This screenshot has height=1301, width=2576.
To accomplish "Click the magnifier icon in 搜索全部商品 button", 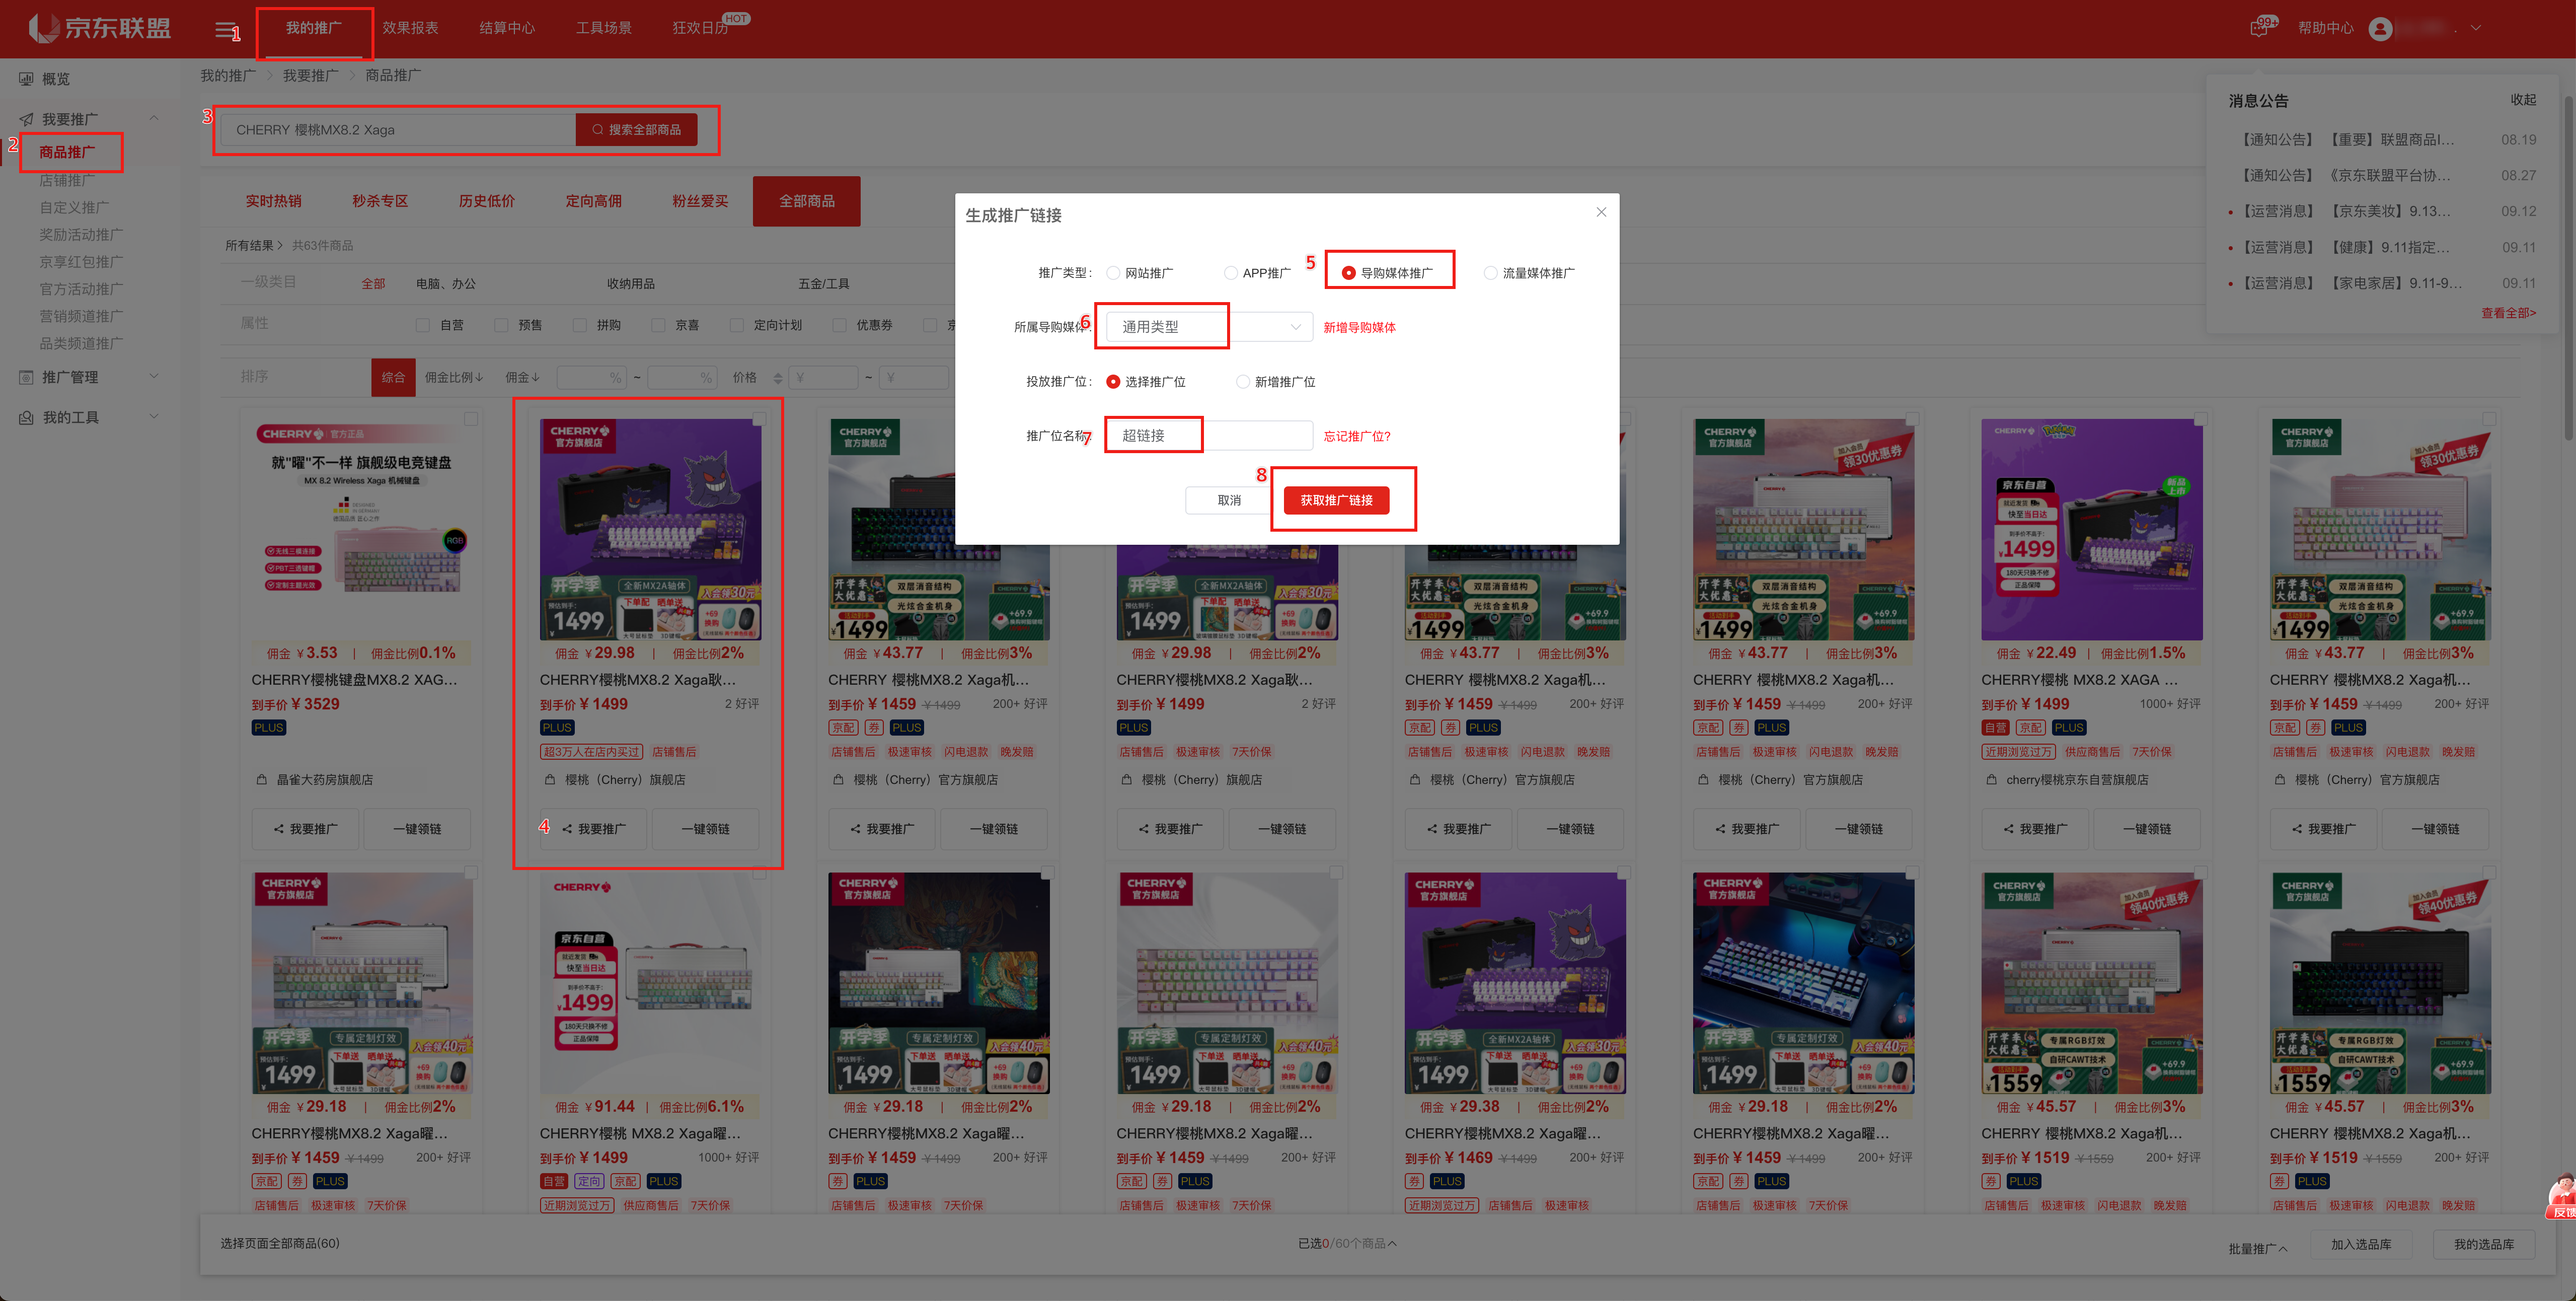I will pyautogui.click(x=597, y=129).
